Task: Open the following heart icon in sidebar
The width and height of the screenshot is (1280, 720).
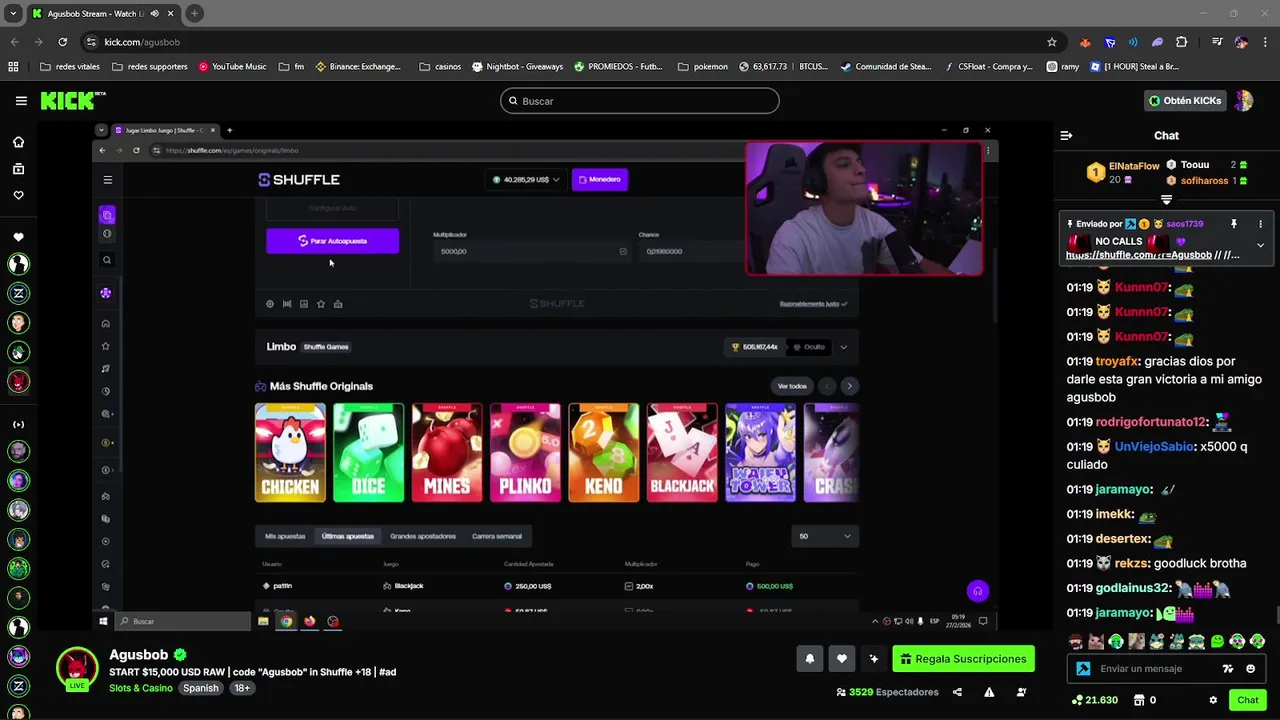Action: click(x=18, y=195)
